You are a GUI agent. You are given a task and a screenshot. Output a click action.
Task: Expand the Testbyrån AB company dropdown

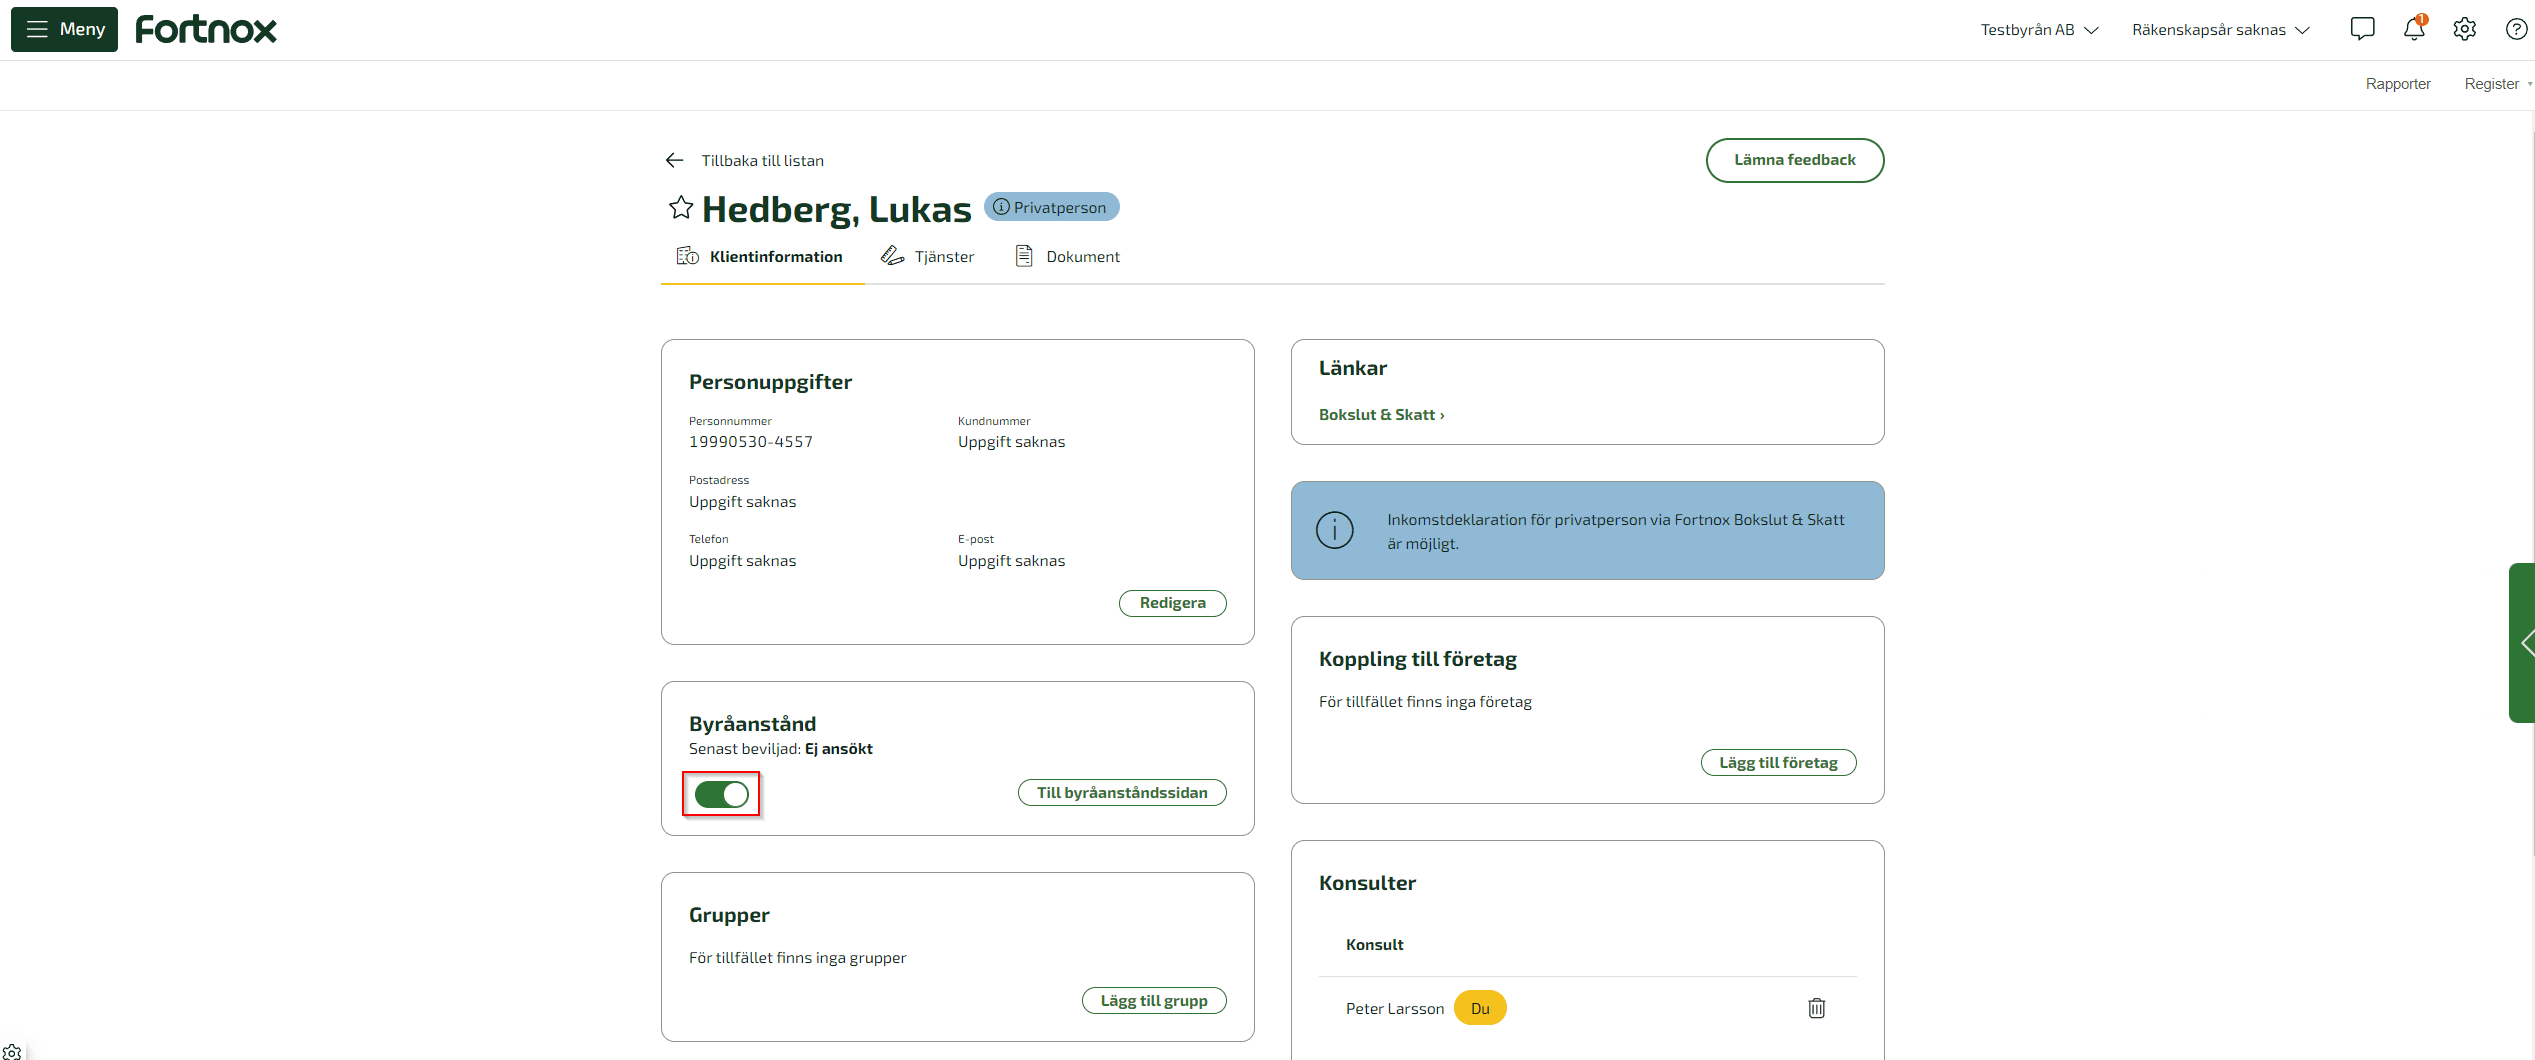point(2039,30)
